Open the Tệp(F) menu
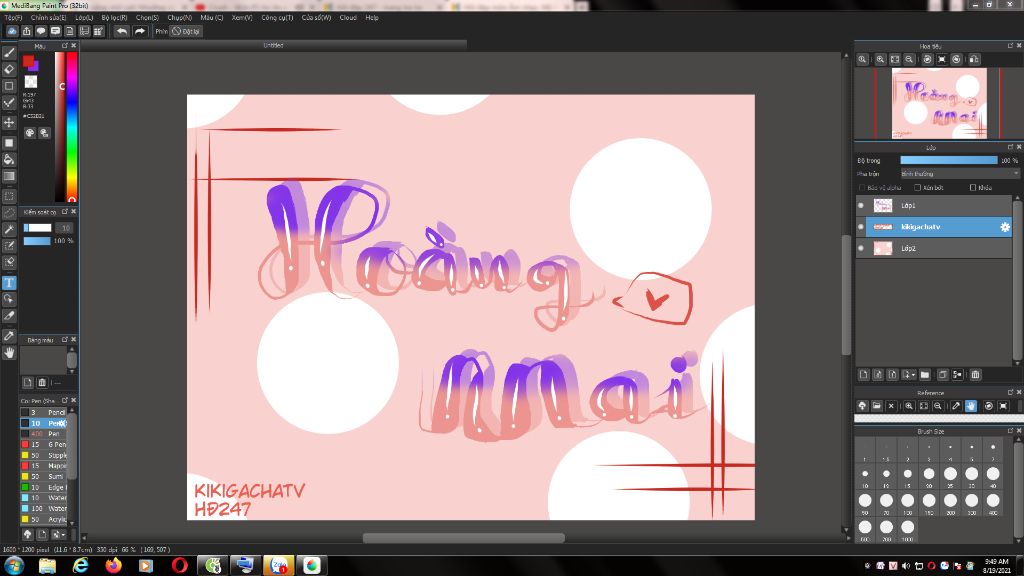Screen dimensions: 1024x576 tap(13, 18)
